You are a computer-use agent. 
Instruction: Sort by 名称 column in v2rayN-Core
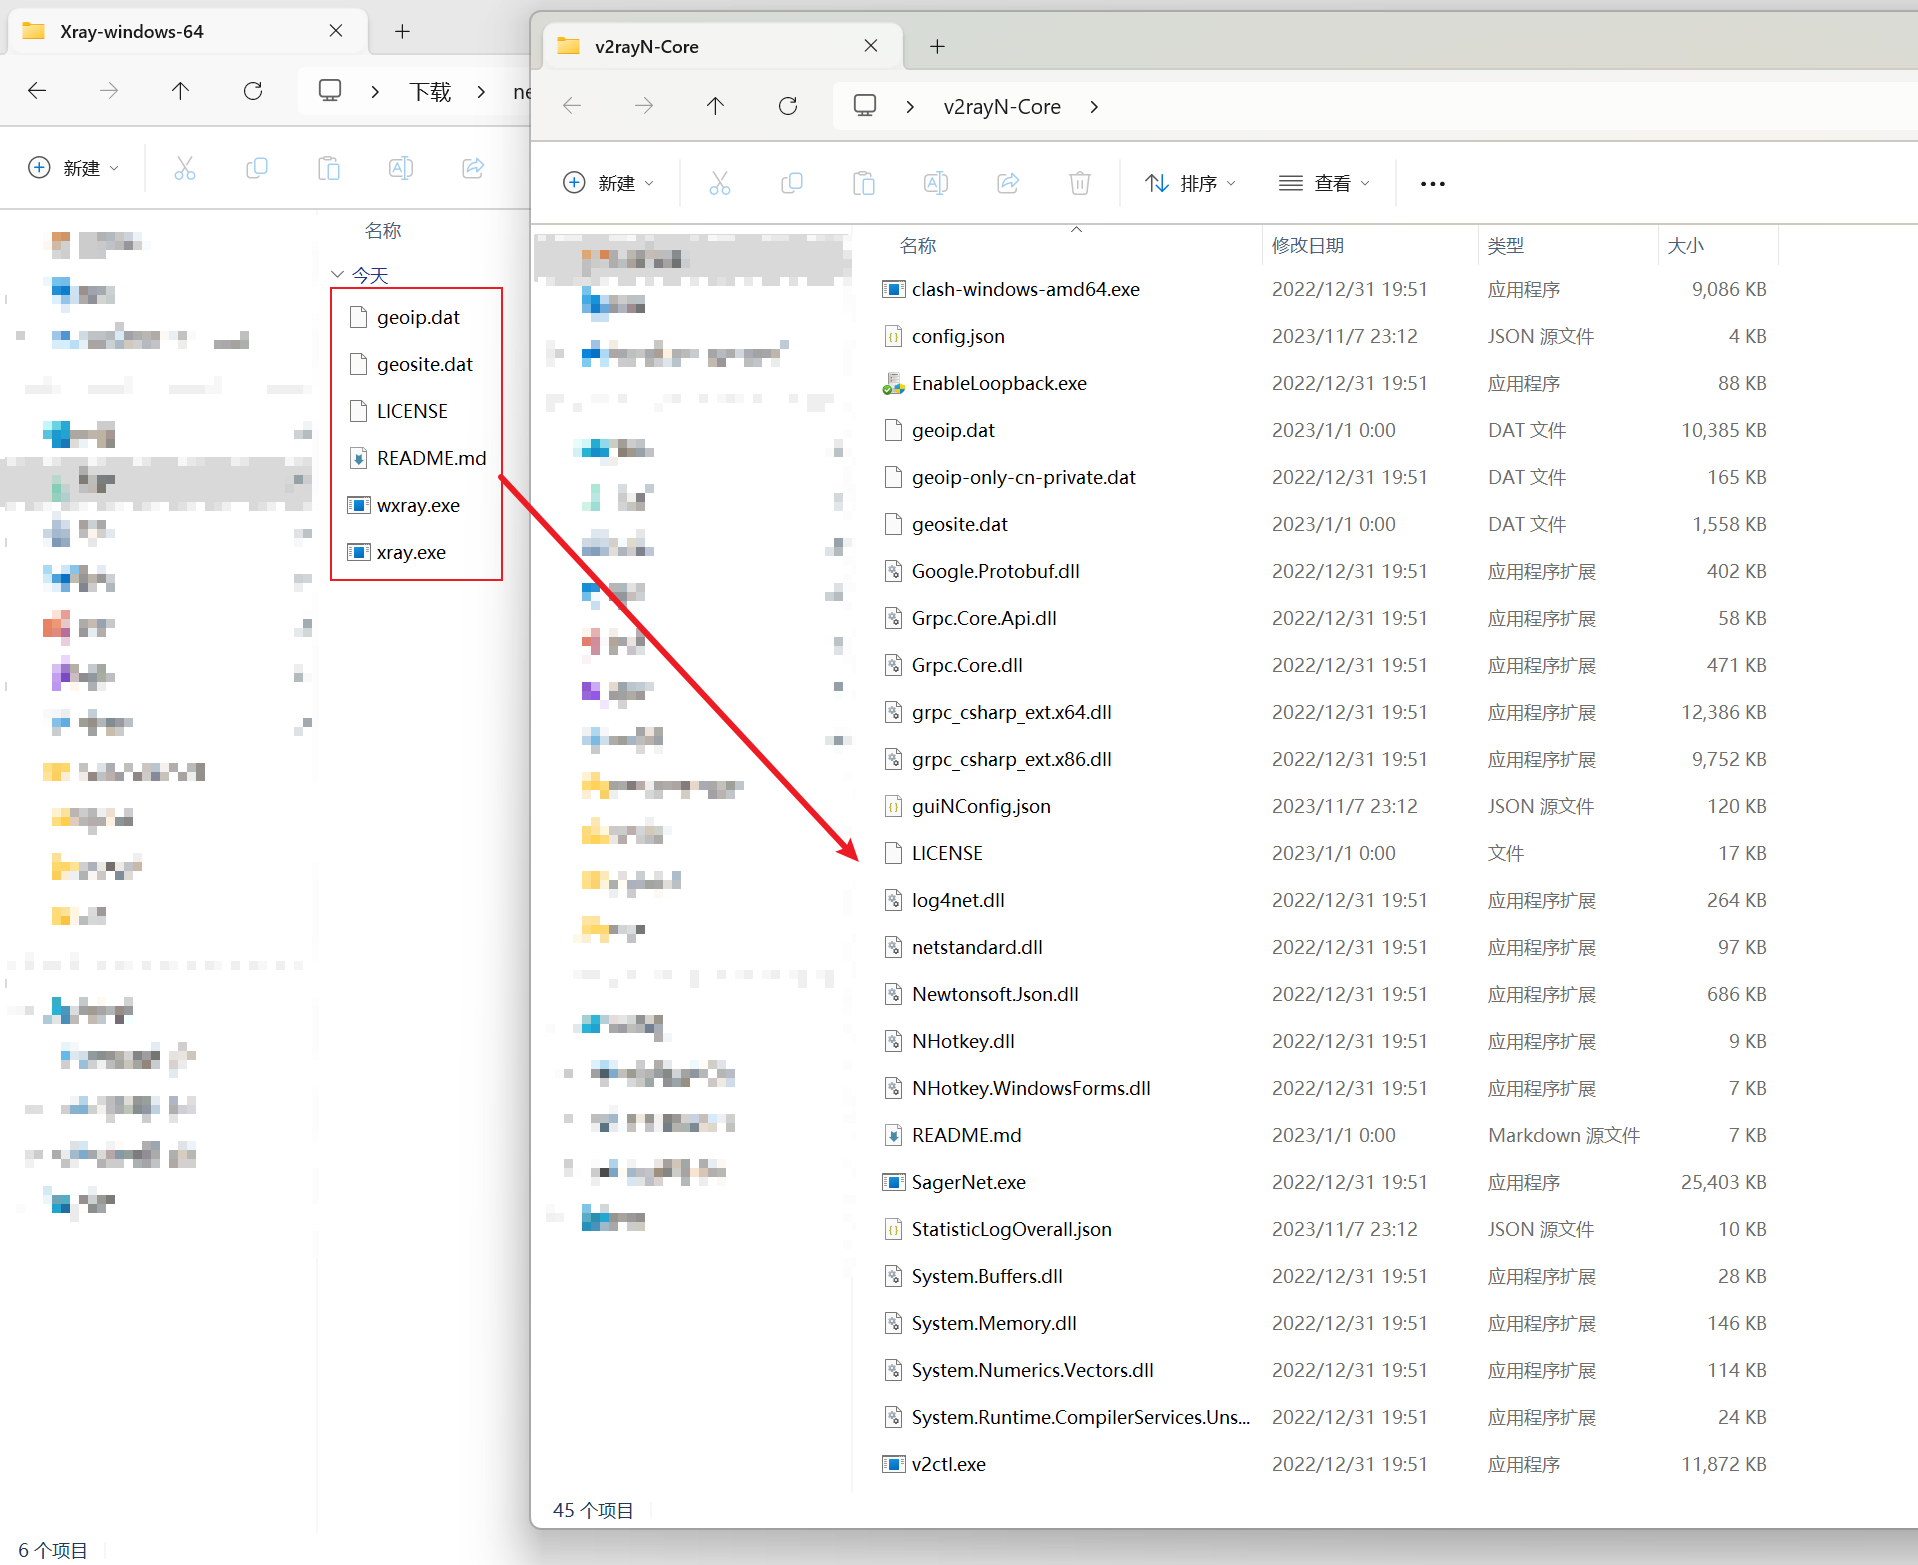pyautogui.click(x=918, y=245)
